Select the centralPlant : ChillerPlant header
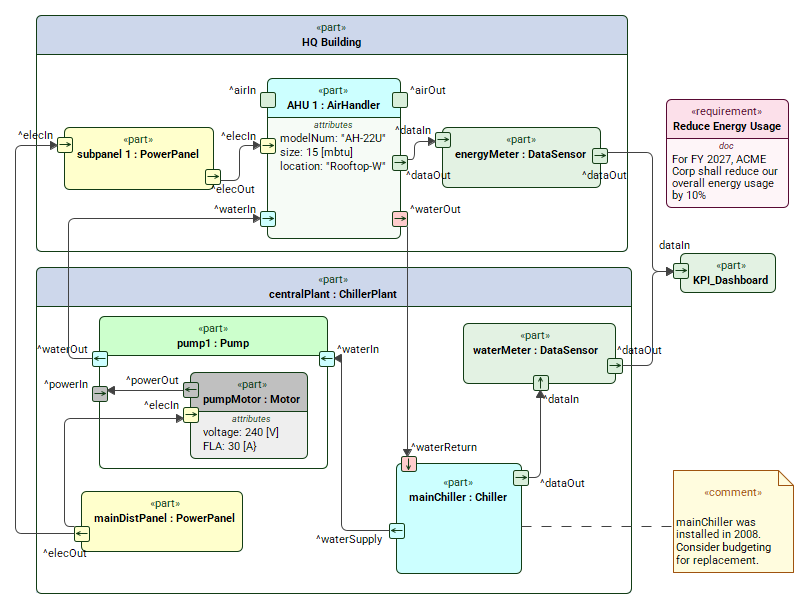 [333, 287]
